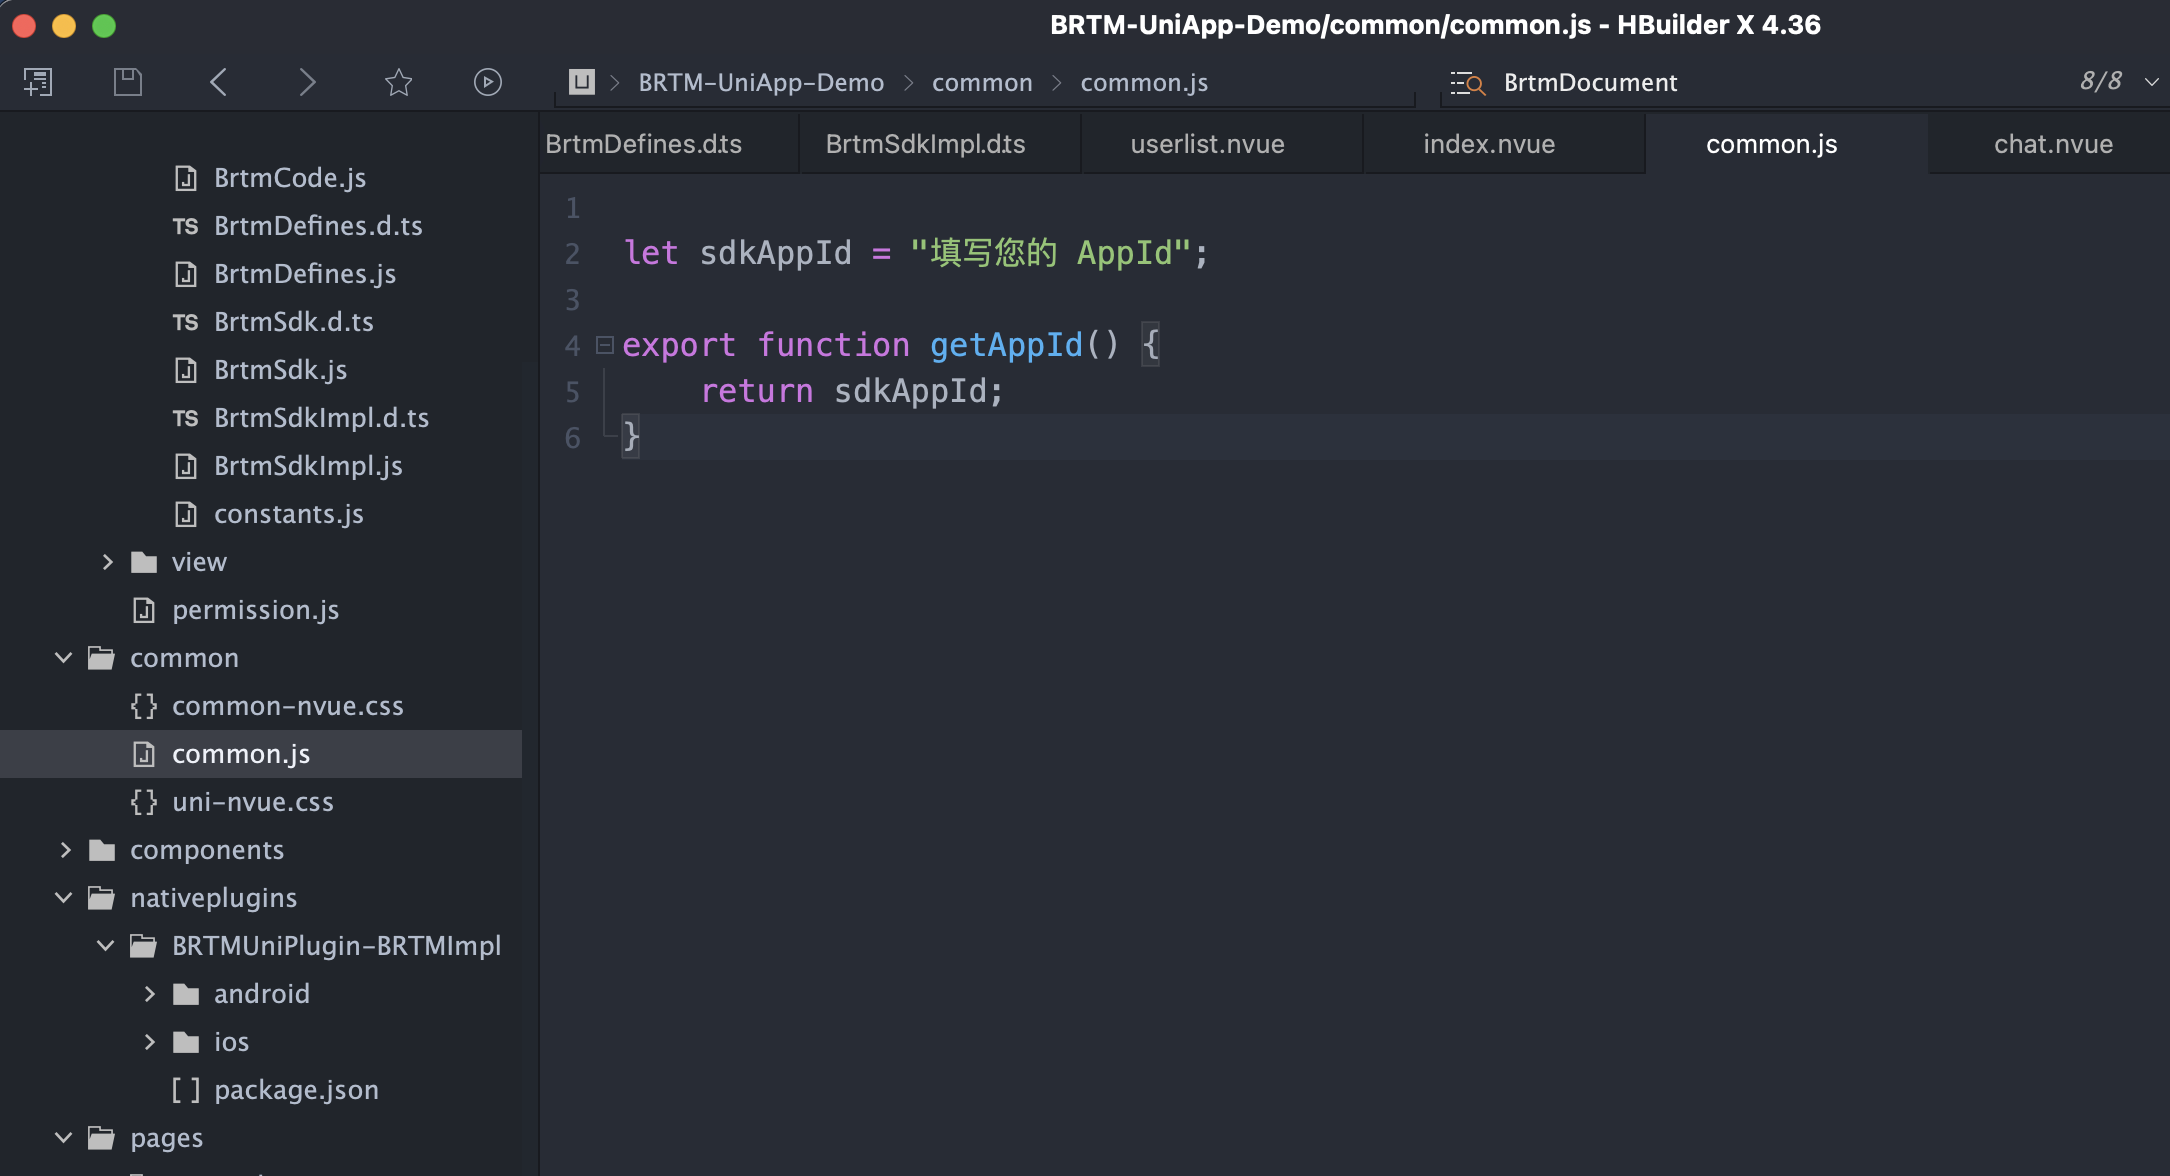This screenshot has height=1176, width=2170.
Task: Click the bookmark star icon
Action: (399, 82)
